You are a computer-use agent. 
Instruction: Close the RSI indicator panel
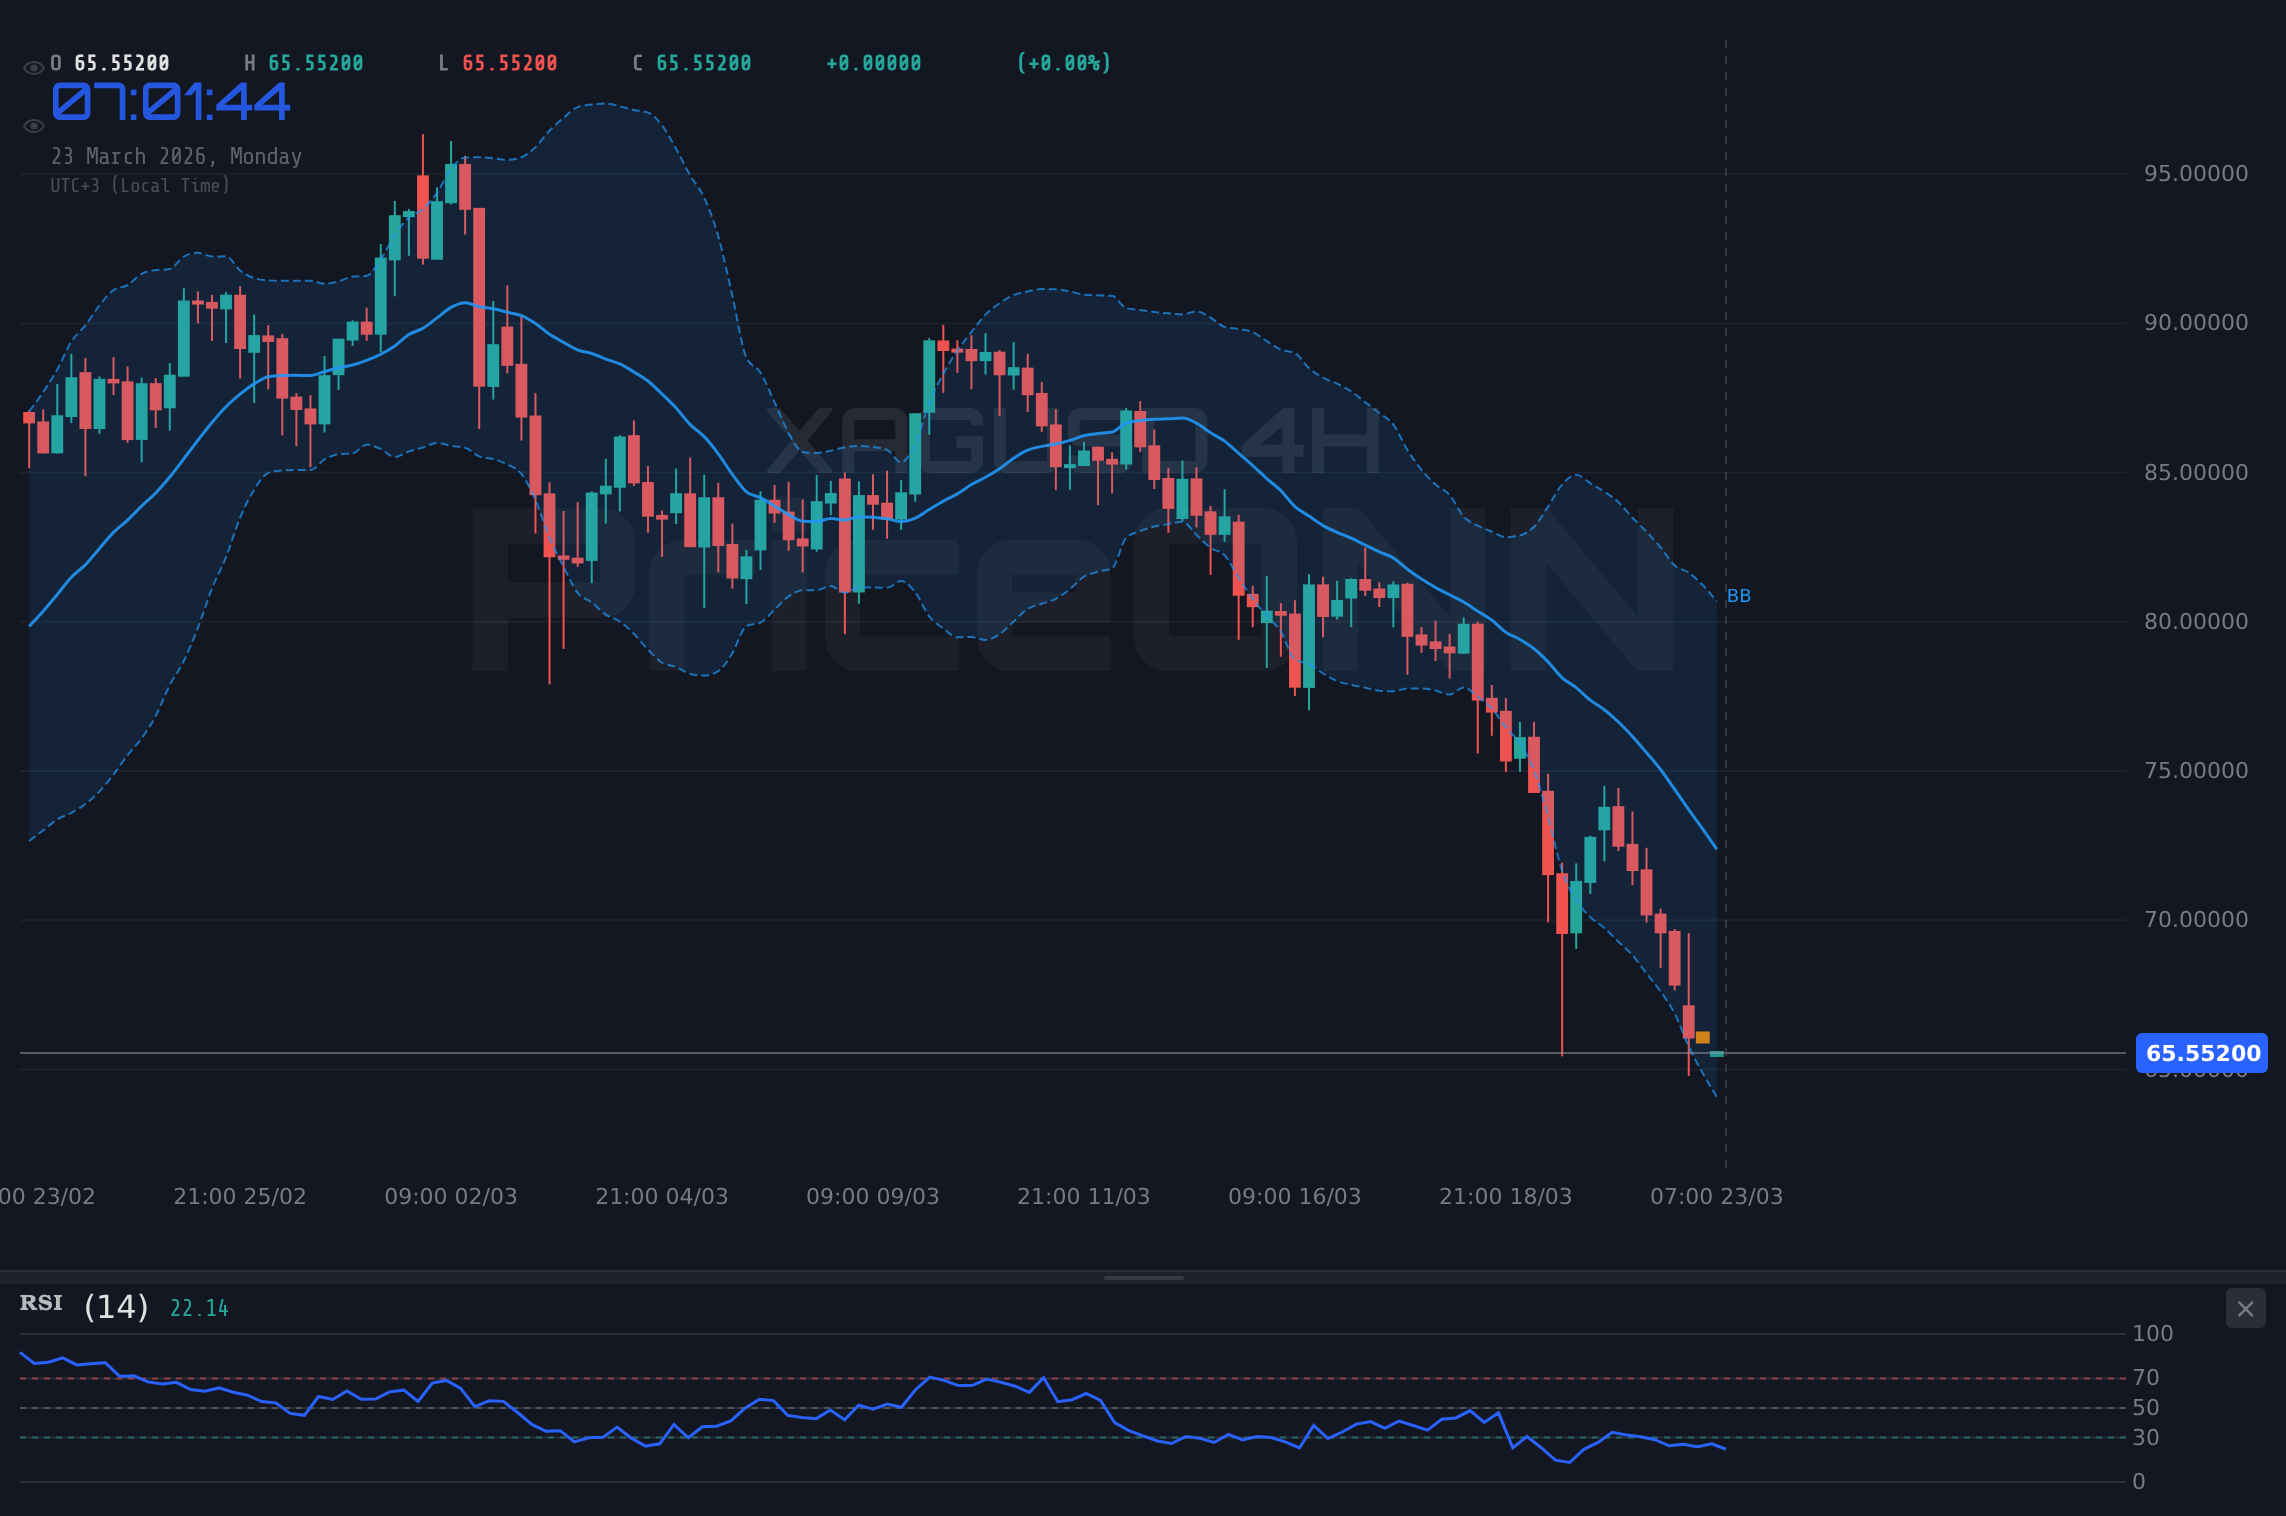[2244, 1308]
